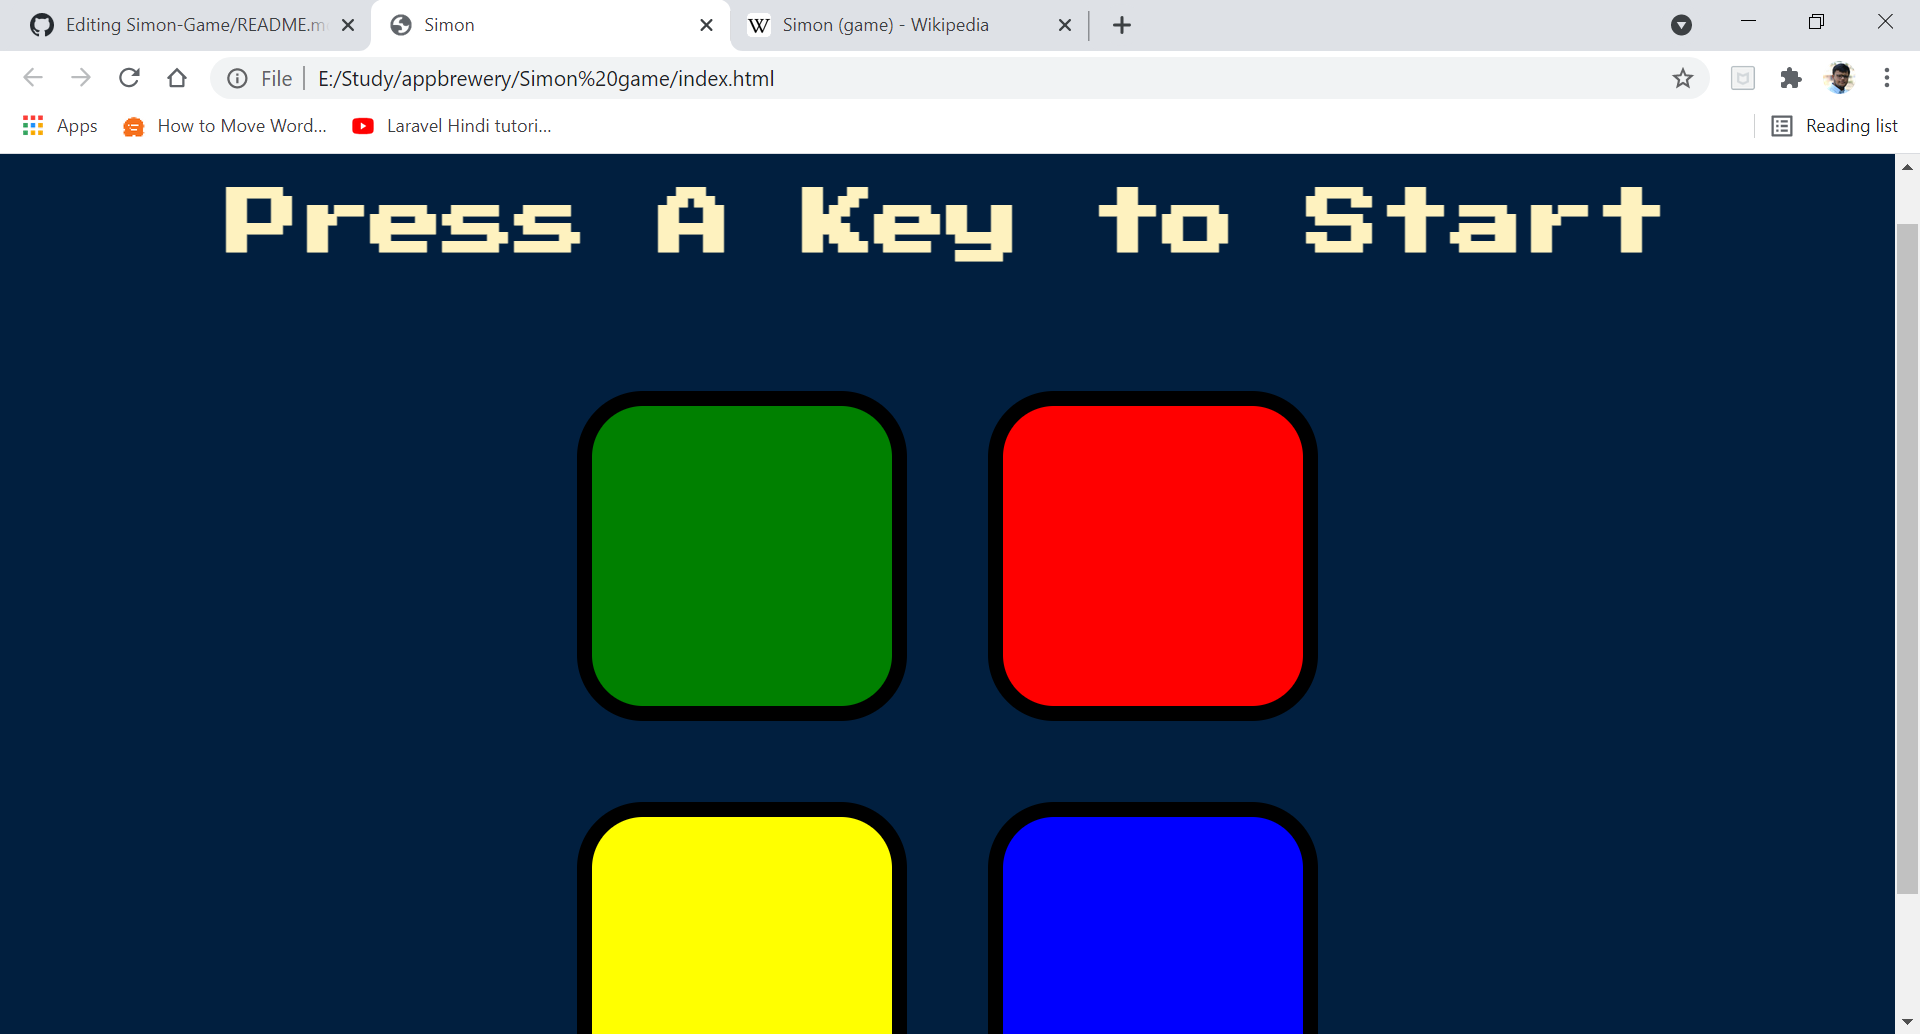The image size is (1920, 1034).
Task: Click the red Simon game pad
Action: click(1153, 556)
